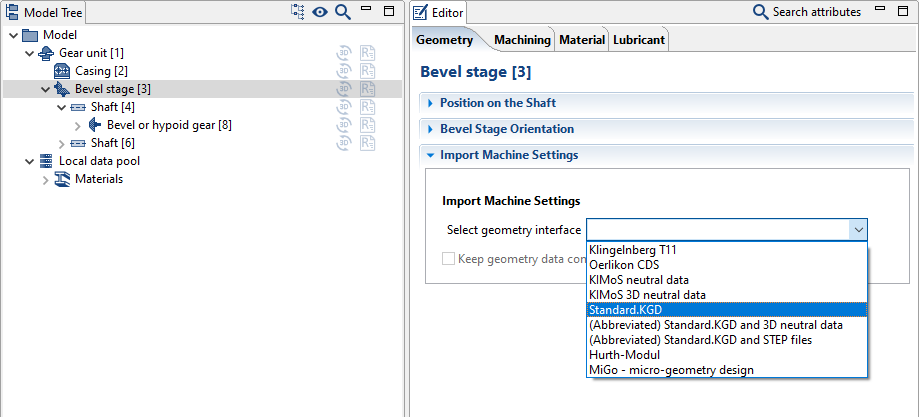
Task: Click the Bevel or hypoid gear icon
Action: tap(95, 125)
